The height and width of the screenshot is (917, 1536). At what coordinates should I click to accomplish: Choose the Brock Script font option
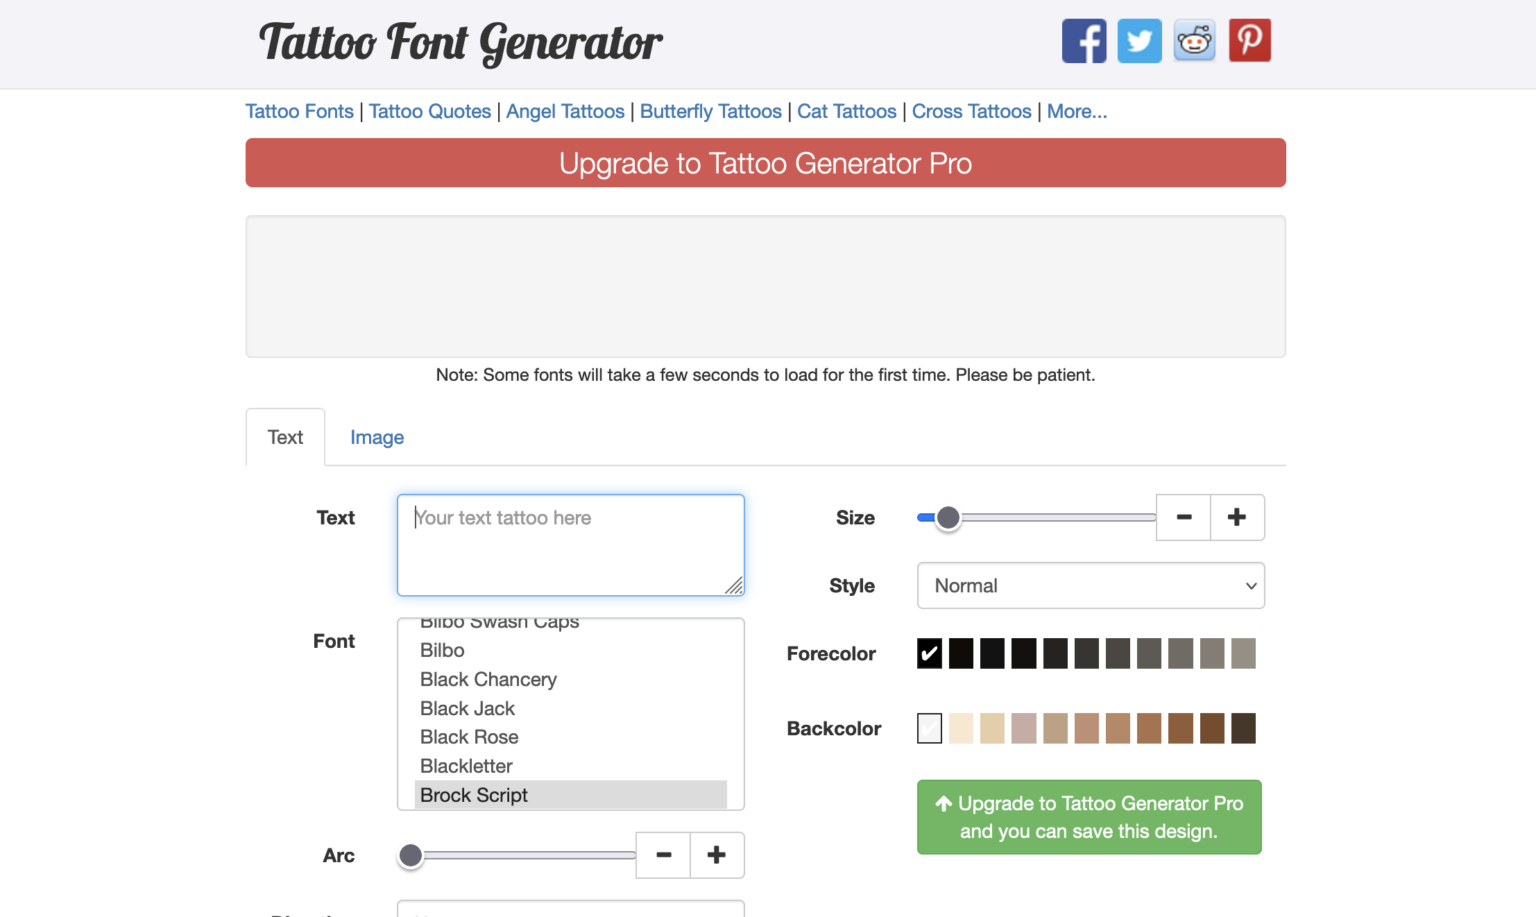coord(474,795)
